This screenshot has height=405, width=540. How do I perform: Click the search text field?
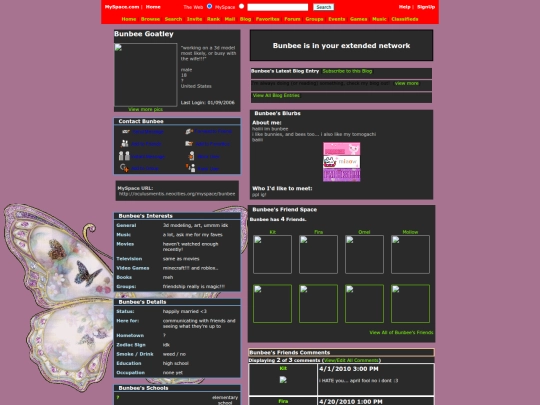click(278, 7)
